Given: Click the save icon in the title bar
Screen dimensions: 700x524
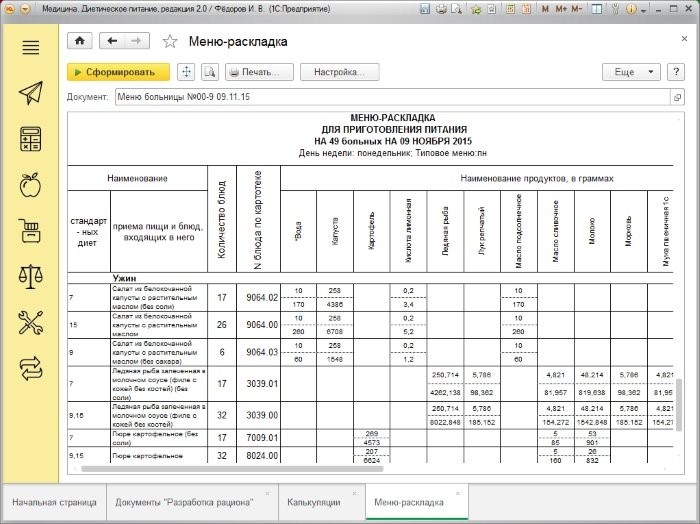Looking at the screenshot, I should coord(425,8).
